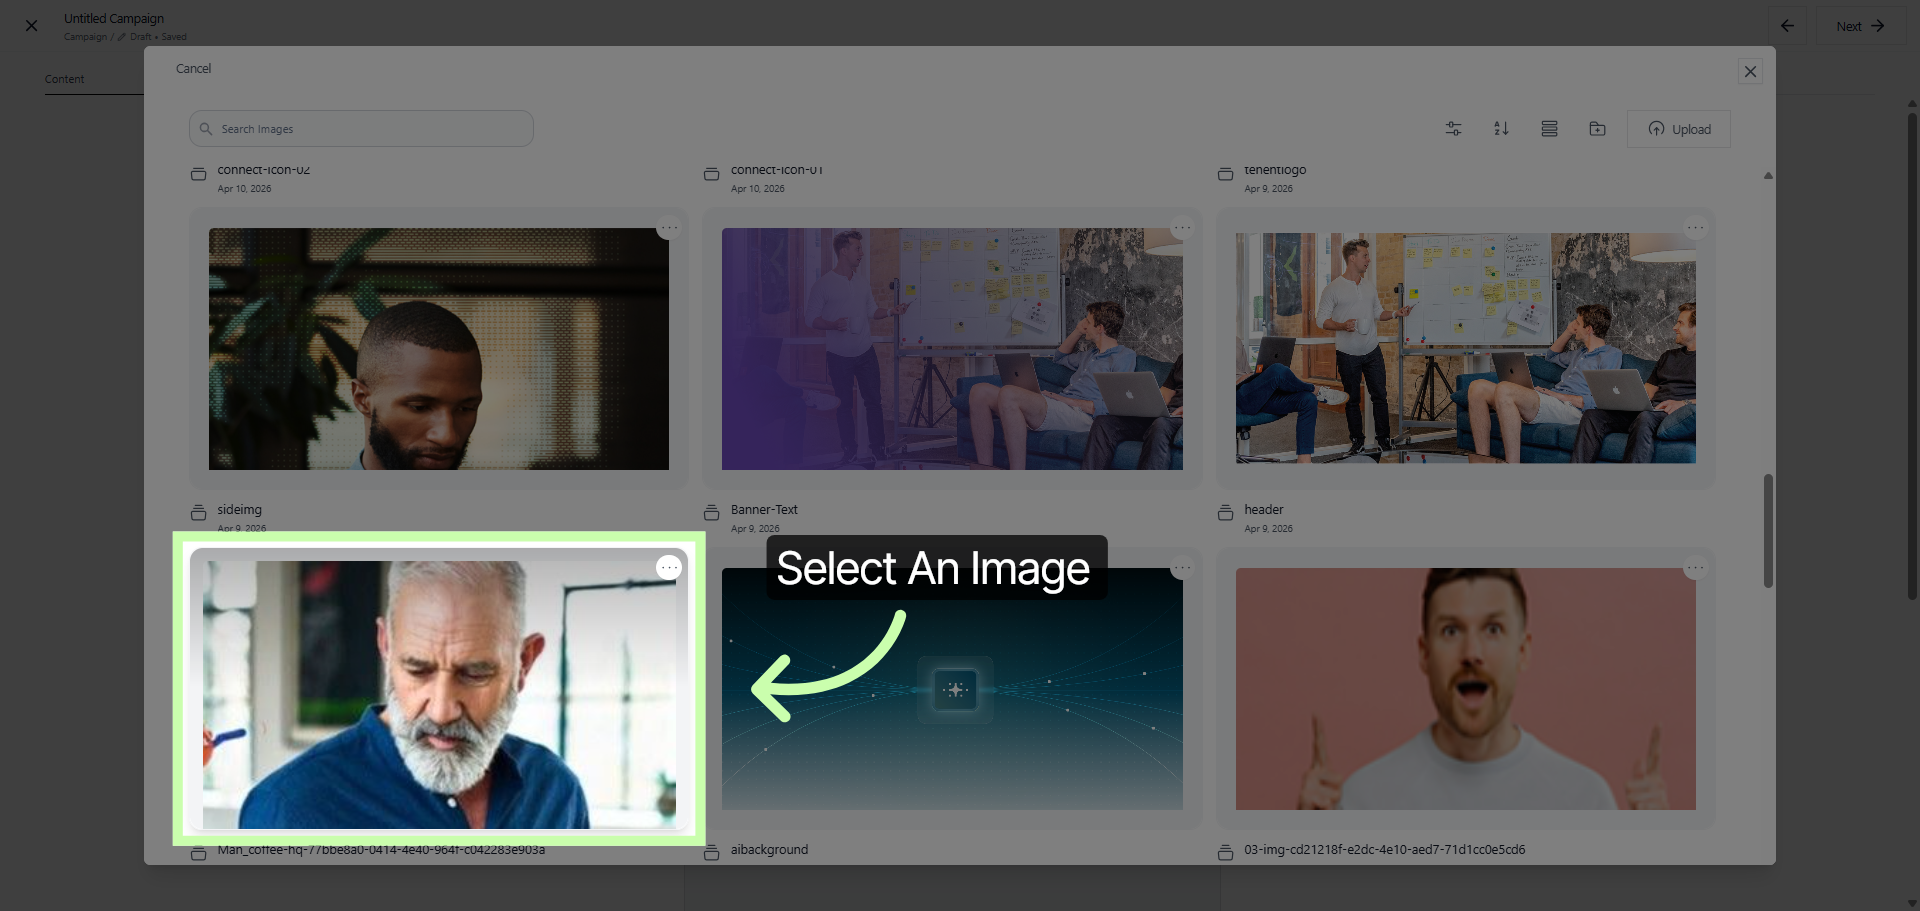The width and height of the screenshot is (1920, 911).
Task: Select the header meeting thumbnail
Action: click(1466, 348)
